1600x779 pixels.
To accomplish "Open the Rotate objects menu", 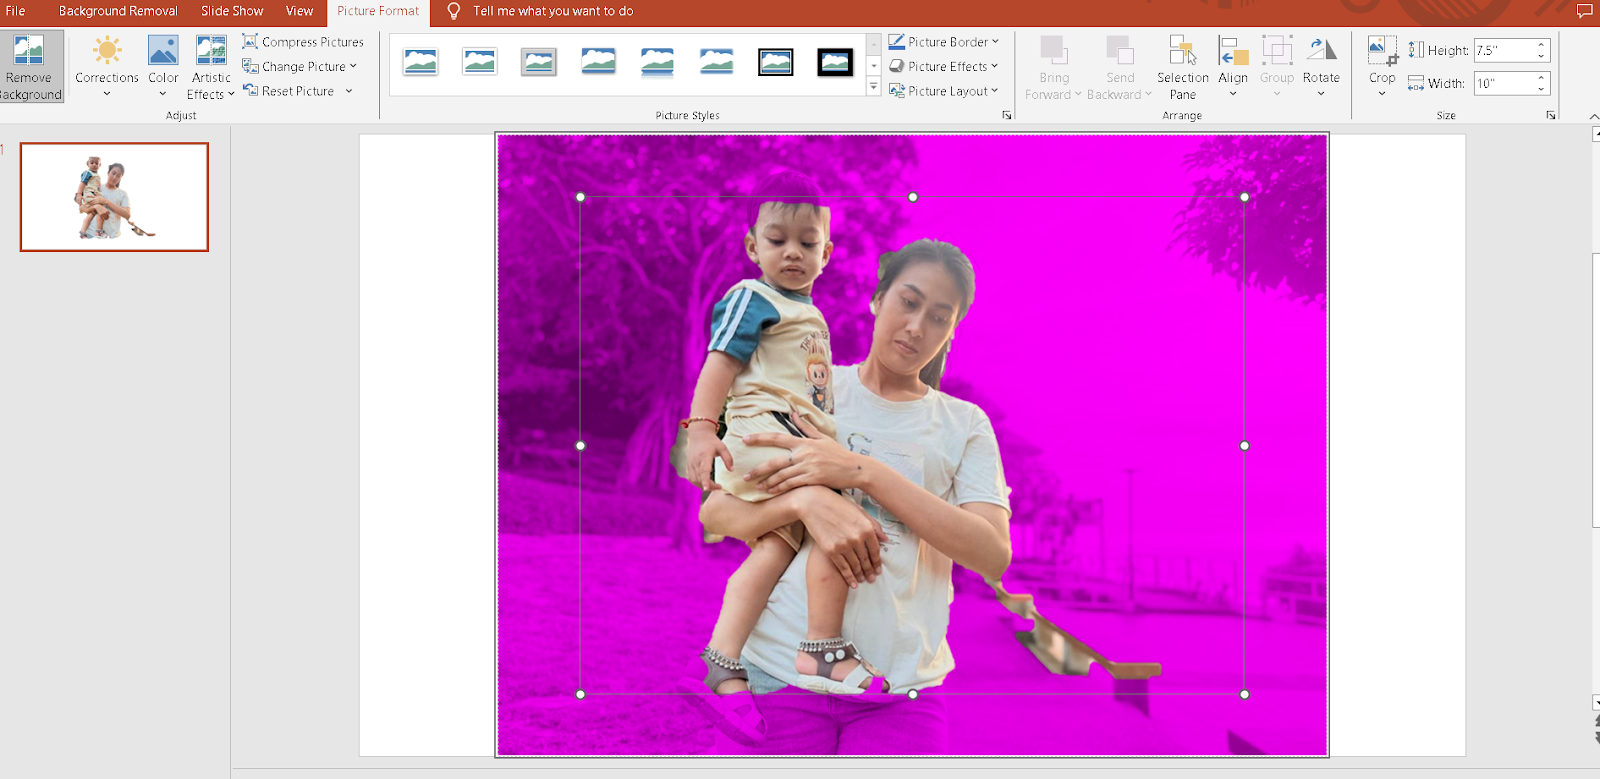I will coord(1321,66).
